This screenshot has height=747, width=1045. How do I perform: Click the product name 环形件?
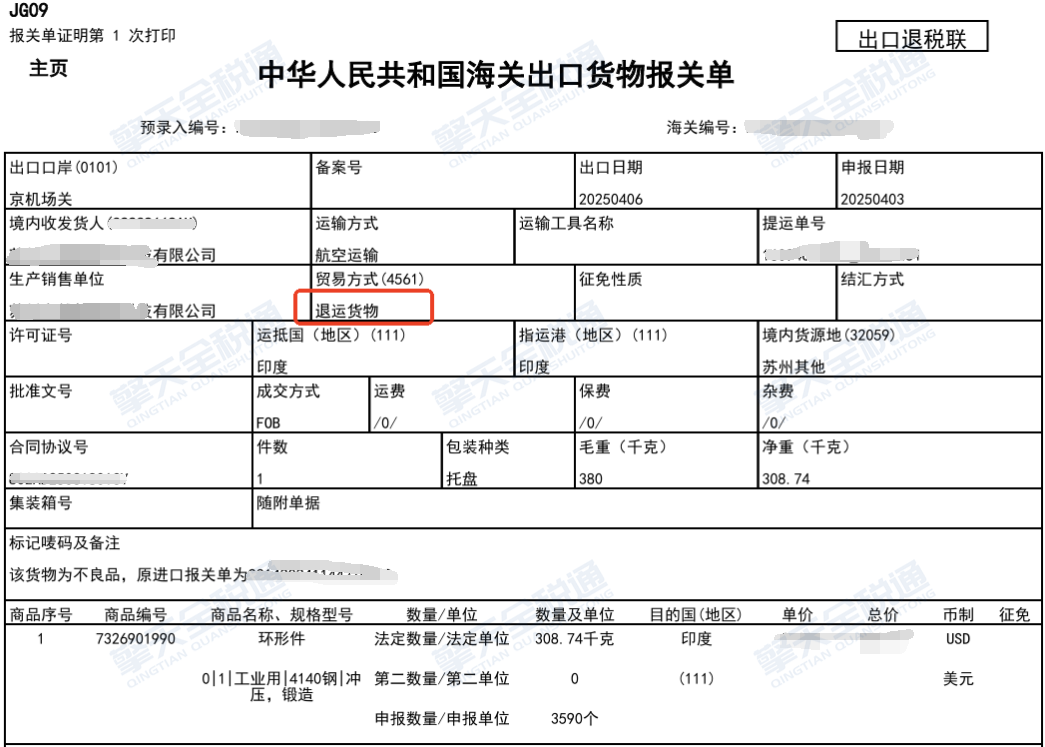click(x=283, y=639)
